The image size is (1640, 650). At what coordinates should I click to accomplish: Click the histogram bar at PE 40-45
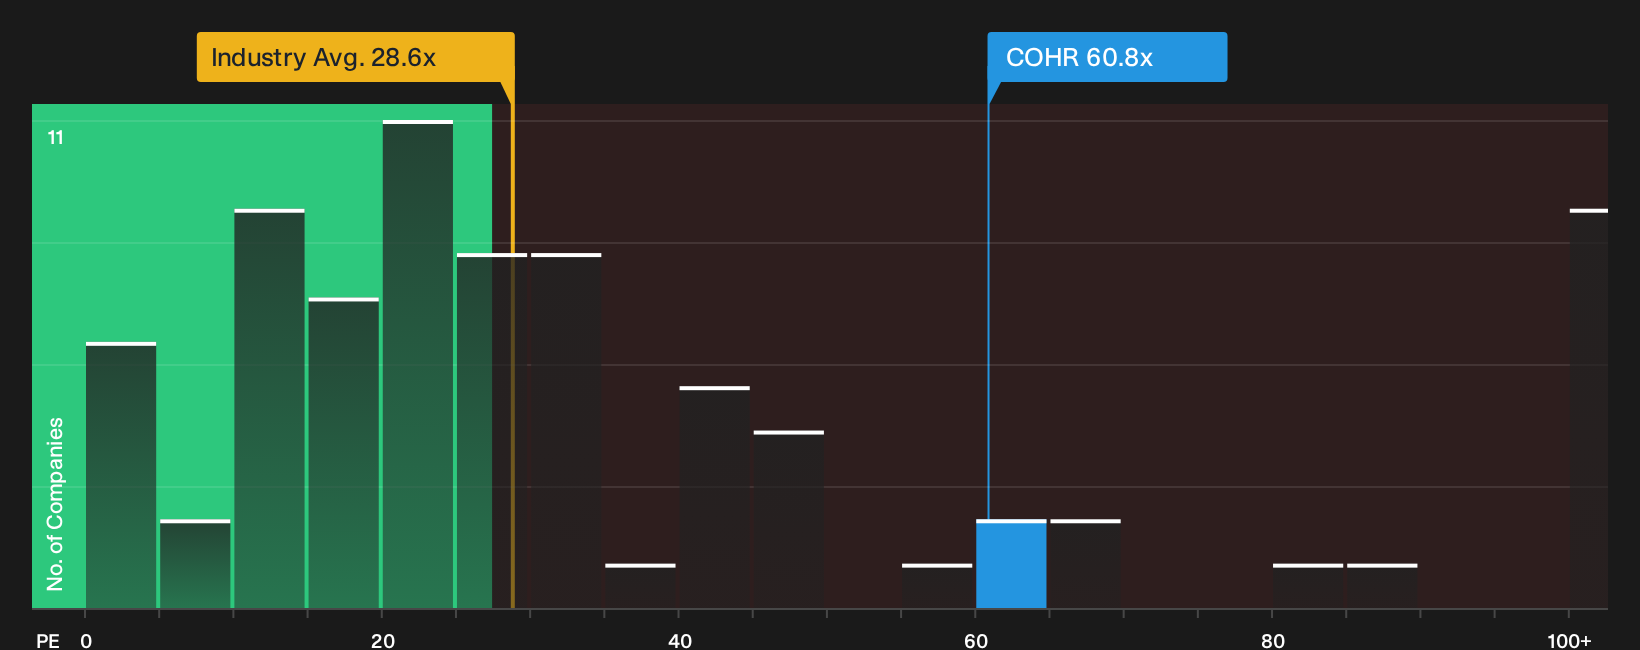point(714,497)
